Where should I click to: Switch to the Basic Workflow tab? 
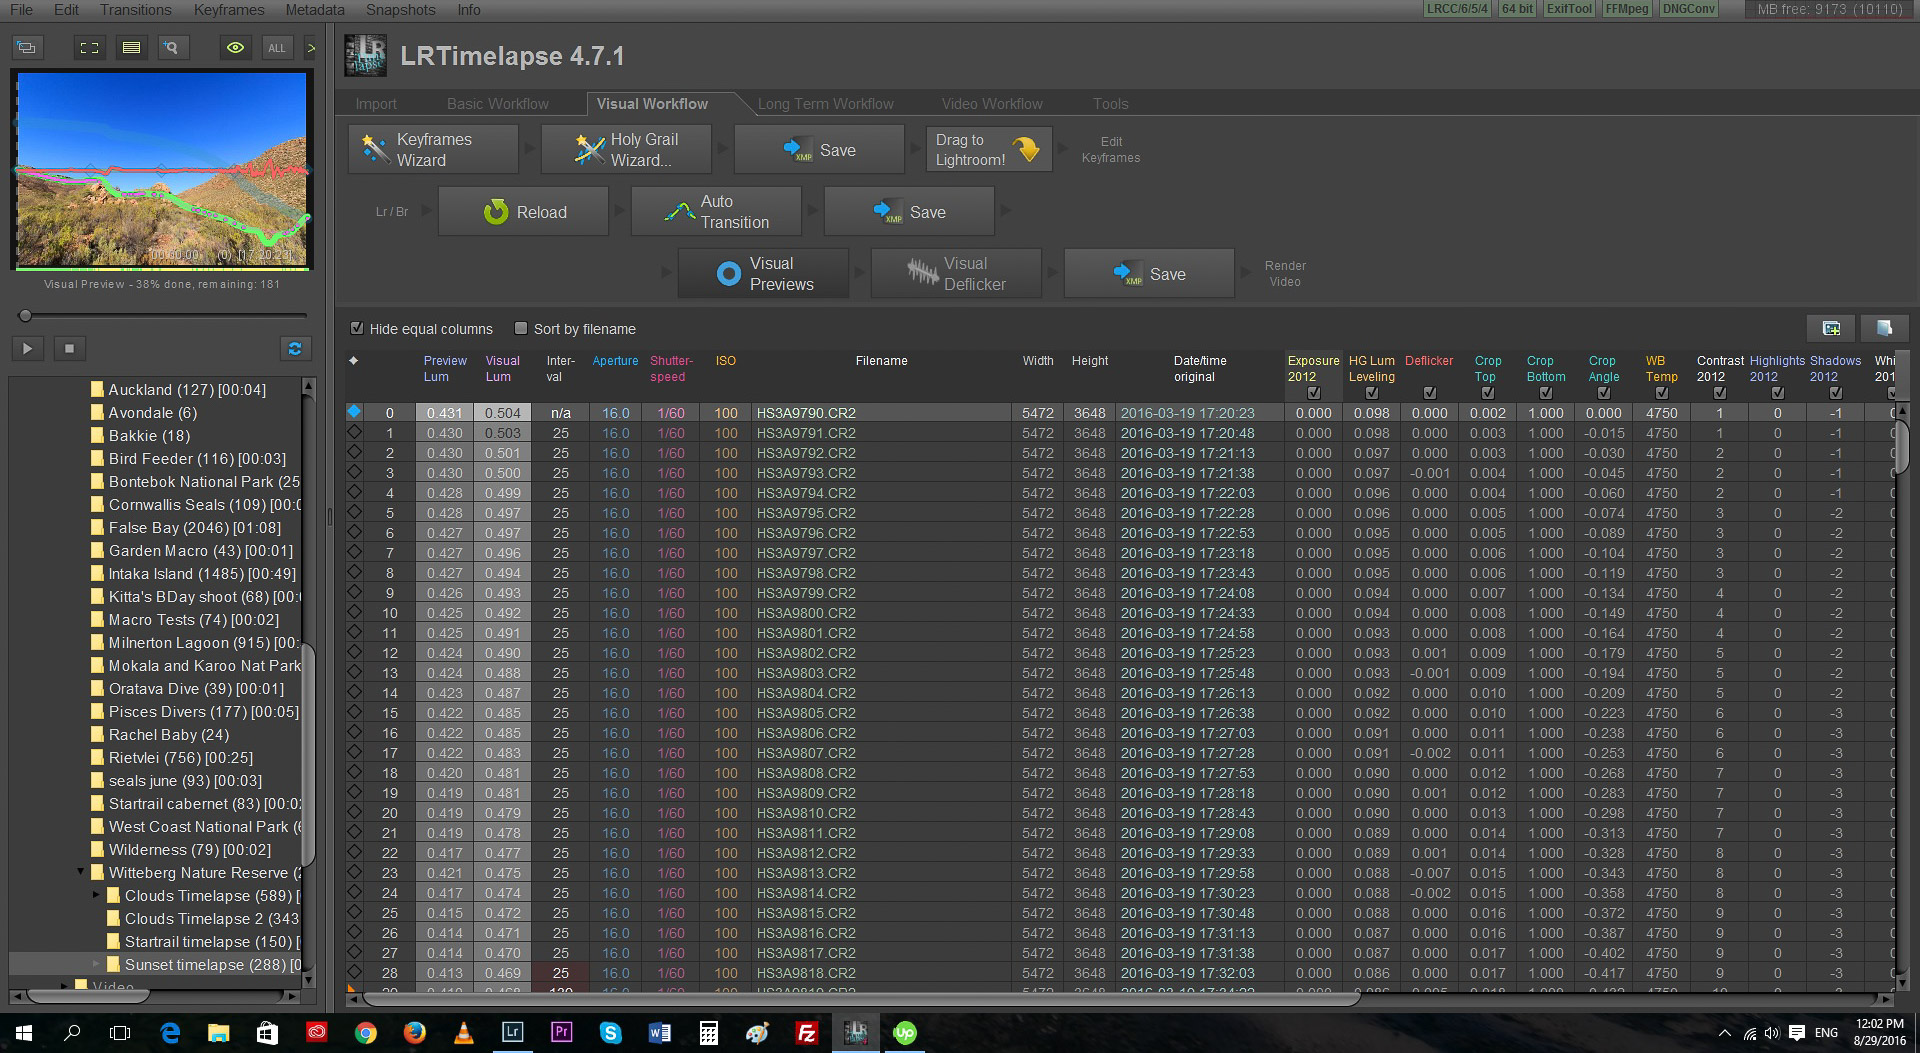tap(497, 104)
